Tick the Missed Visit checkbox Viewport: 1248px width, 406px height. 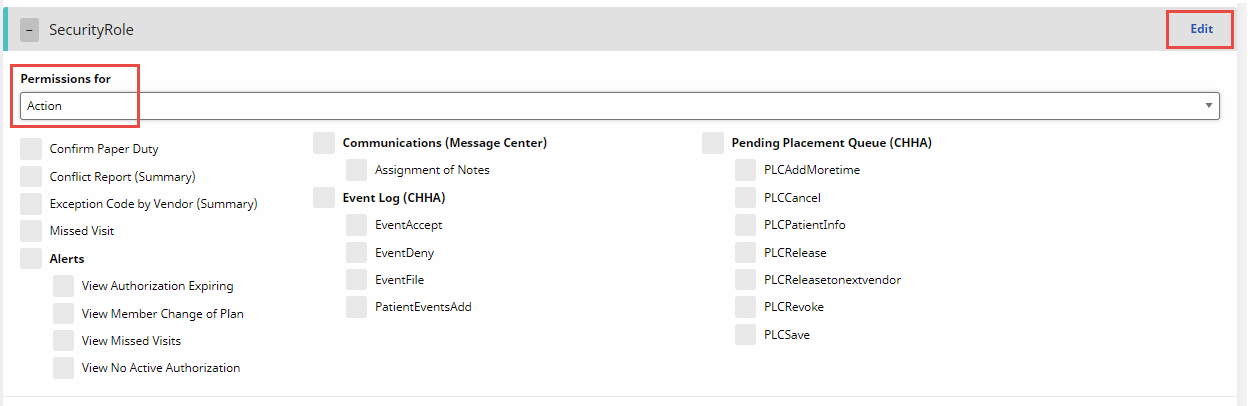click(x=31, y=231)
